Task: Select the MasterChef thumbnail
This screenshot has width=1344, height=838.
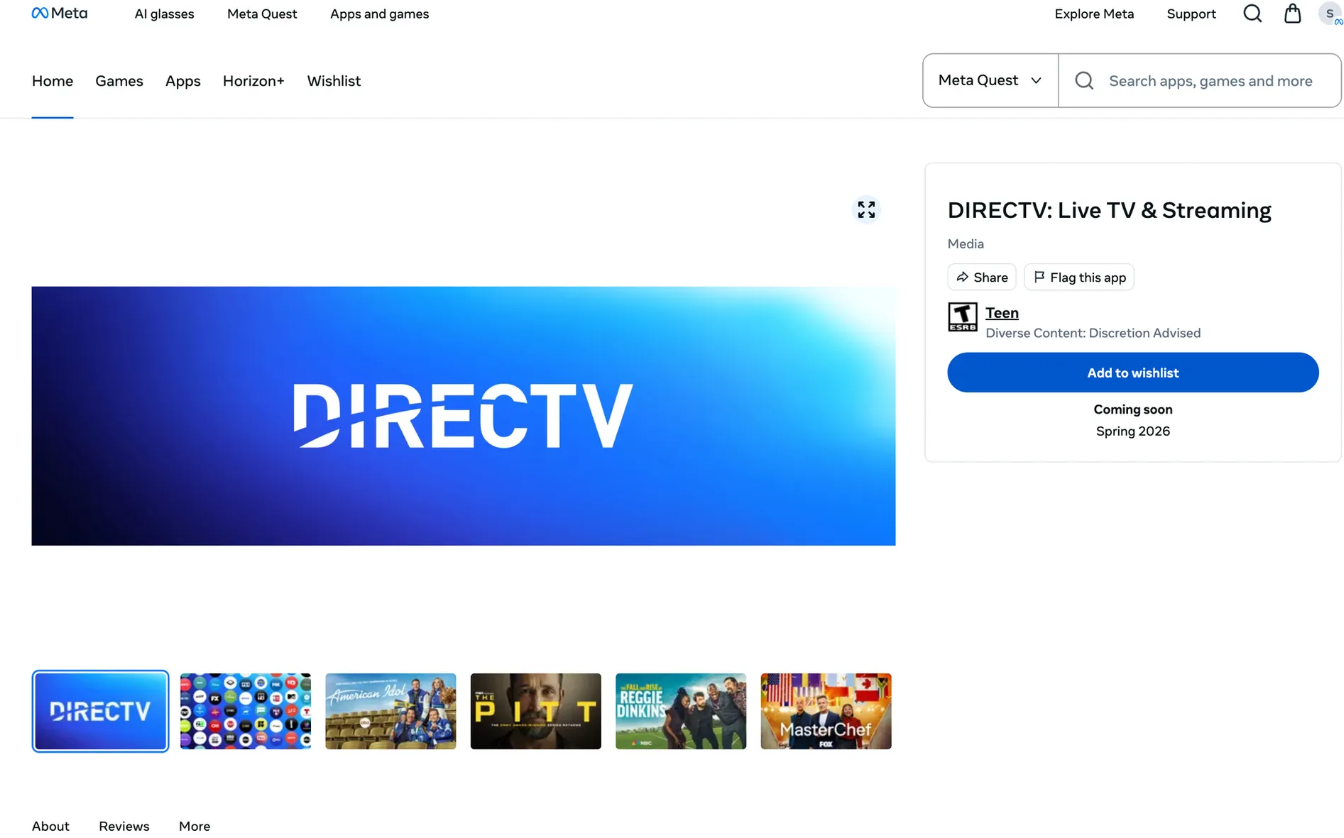Action: [826, 711]
